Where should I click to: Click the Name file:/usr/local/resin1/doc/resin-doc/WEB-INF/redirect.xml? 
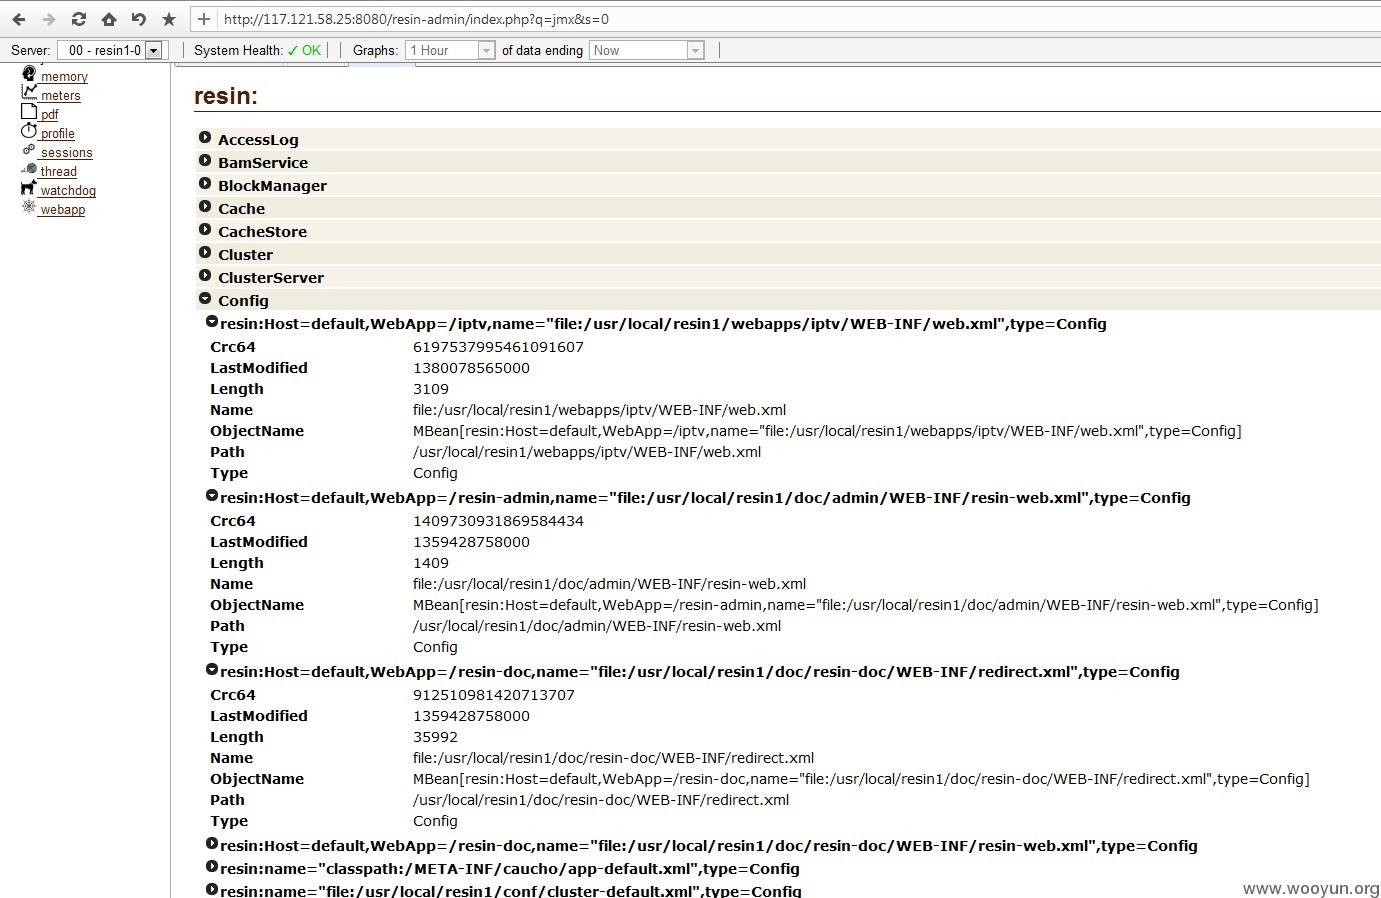coord(613,758)
